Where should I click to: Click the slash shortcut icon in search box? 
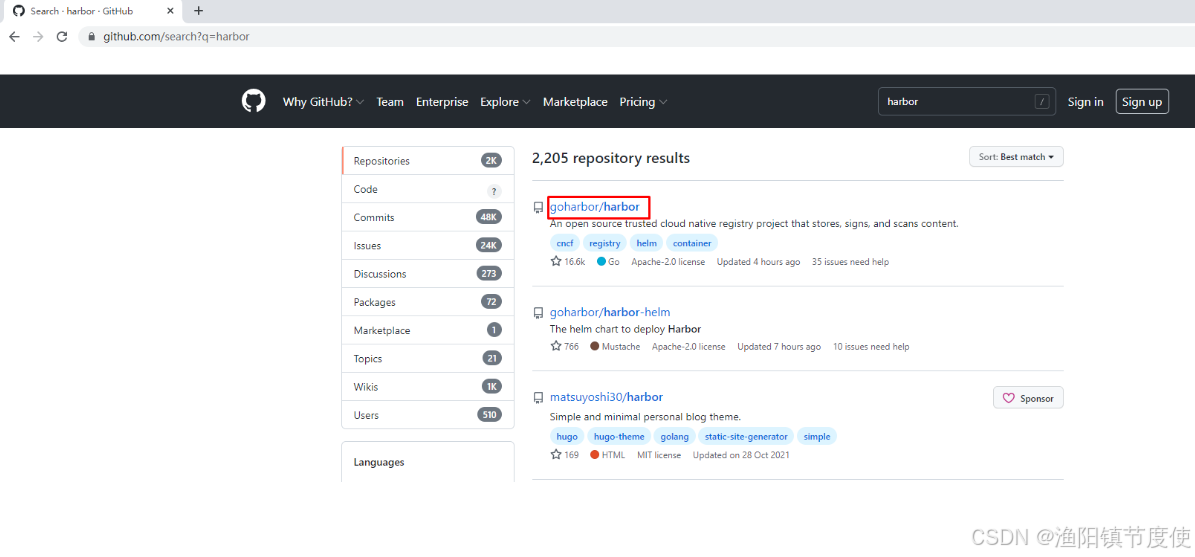(1042, 101)
